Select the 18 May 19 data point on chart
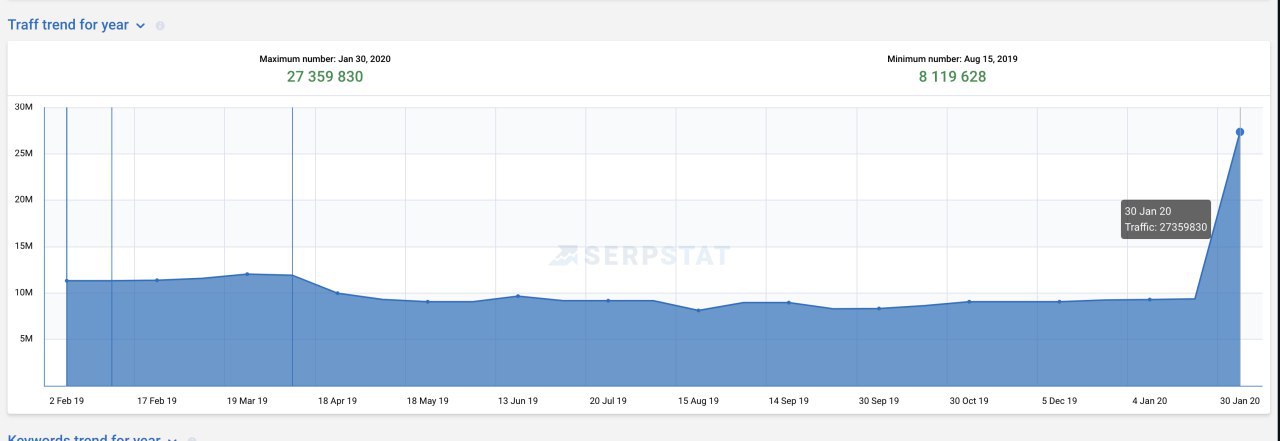Viewport: 1280px width, 441px height. [427, 301]
